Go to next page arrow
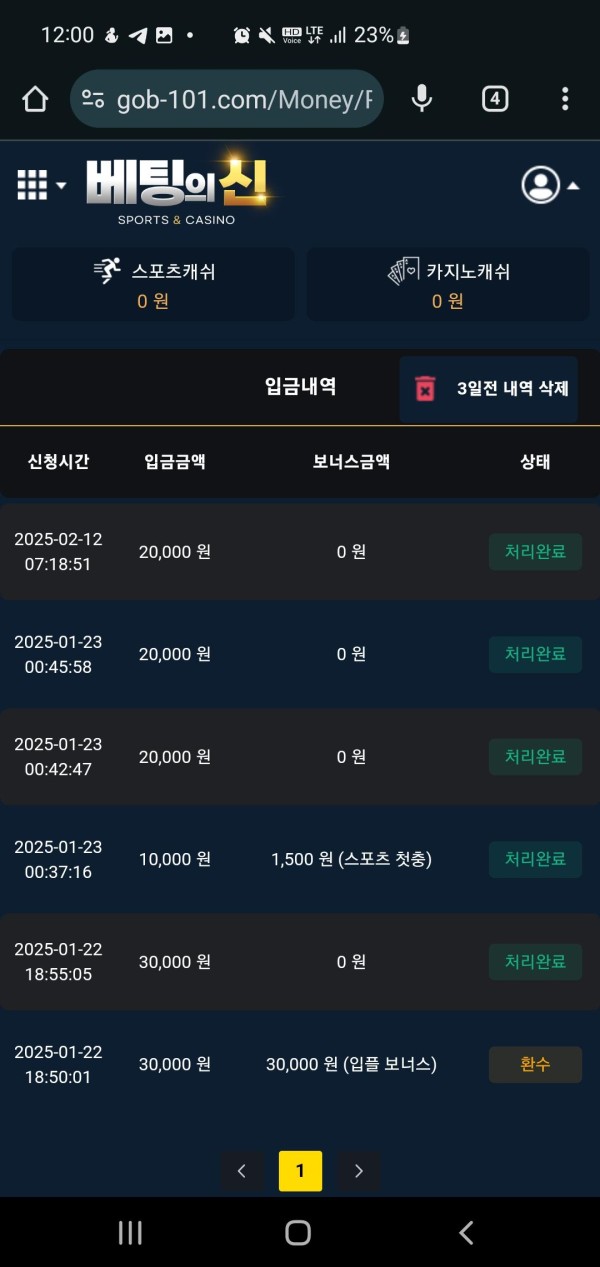Screen dimensions: 600x1267 pyautogui.click(x=359, y=1170)
